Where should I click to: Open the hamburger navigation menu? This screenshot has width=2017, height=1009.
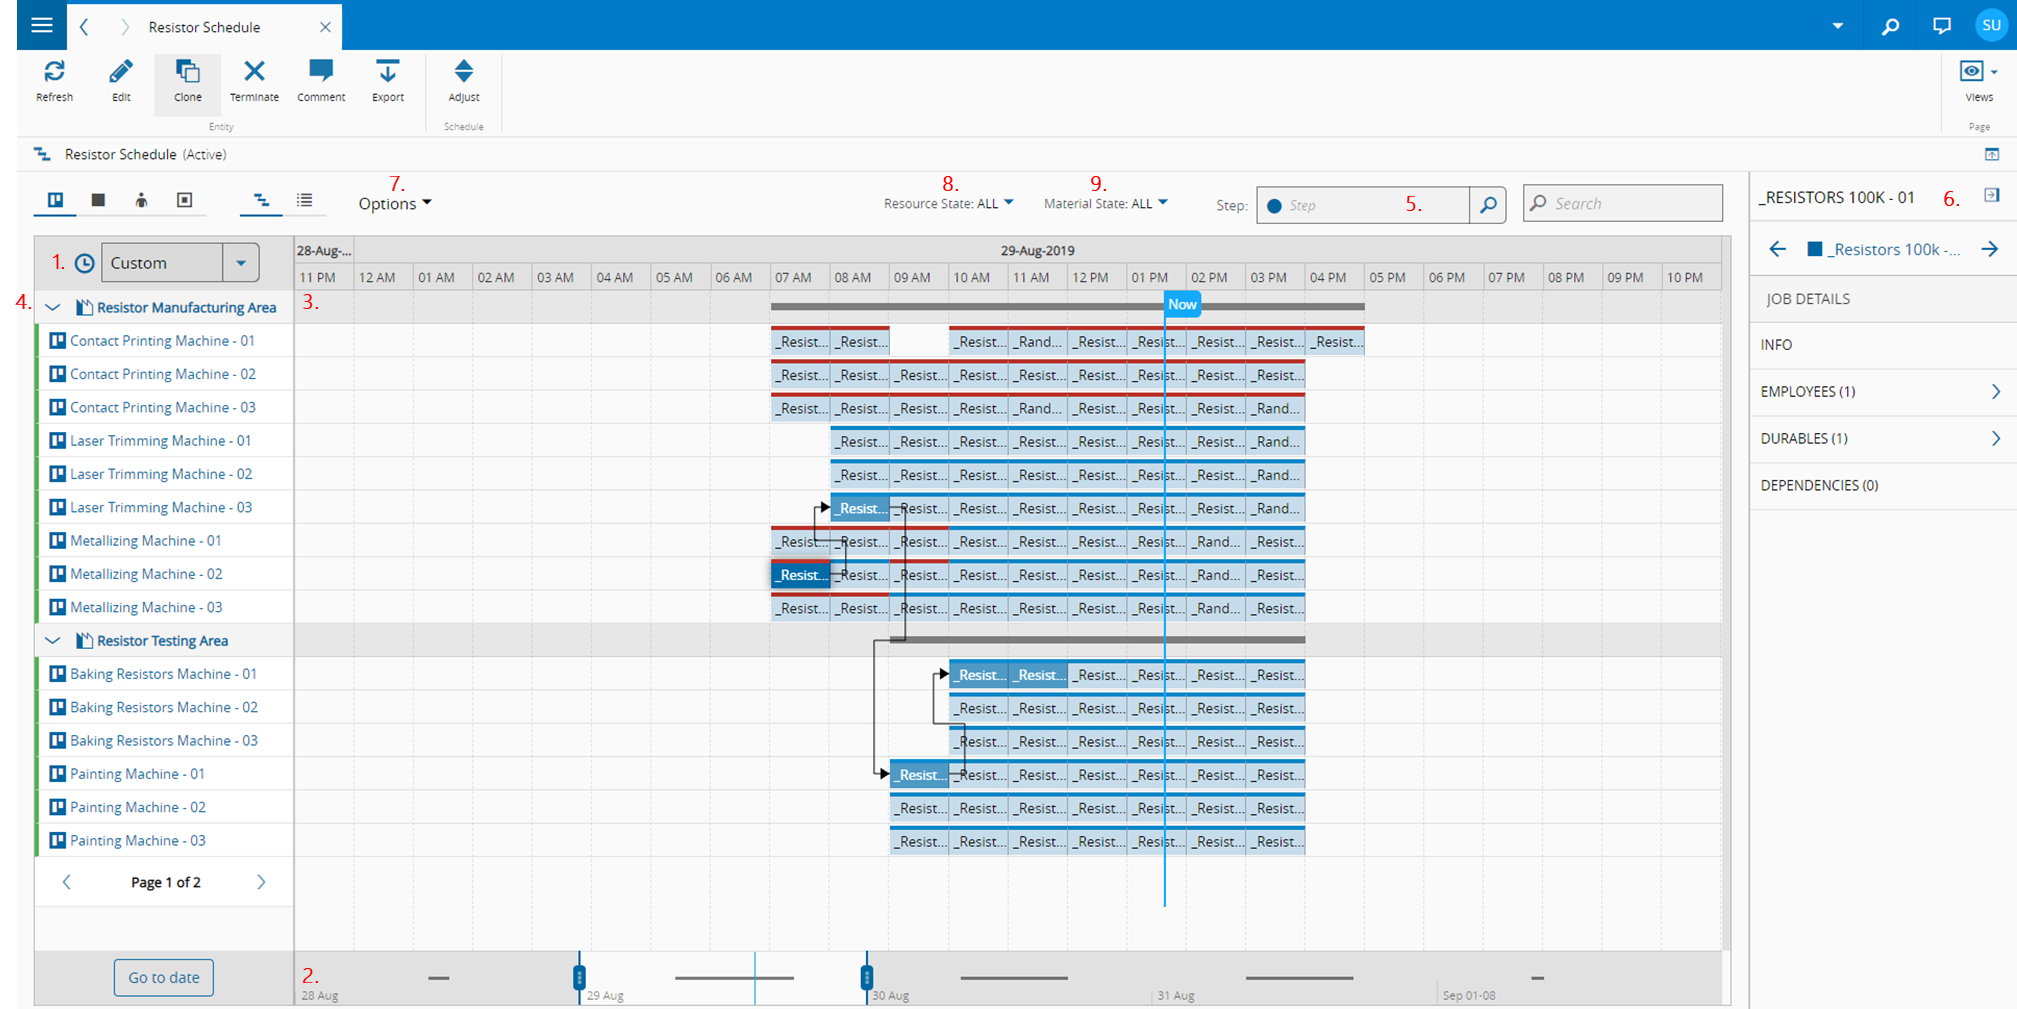(42, 25)
